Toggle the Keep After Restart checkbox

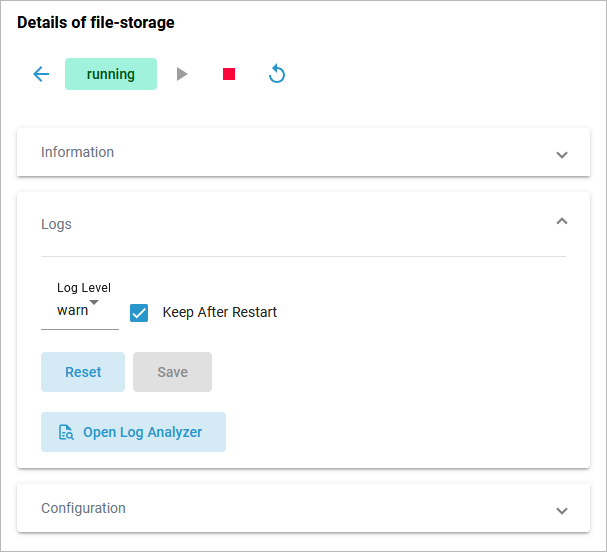pyautogui.click(x=139, y=312)
